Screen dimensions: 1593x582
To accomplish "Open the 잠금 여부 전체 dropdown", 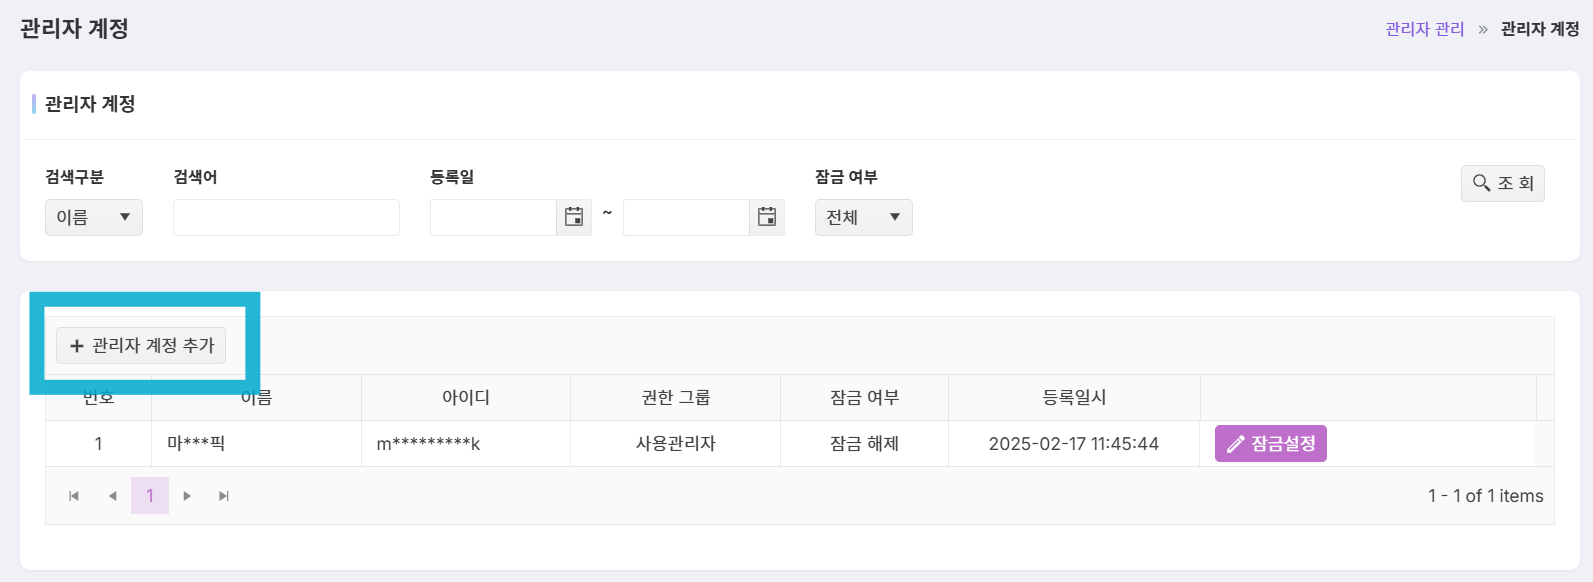I will tap(864, 217).
